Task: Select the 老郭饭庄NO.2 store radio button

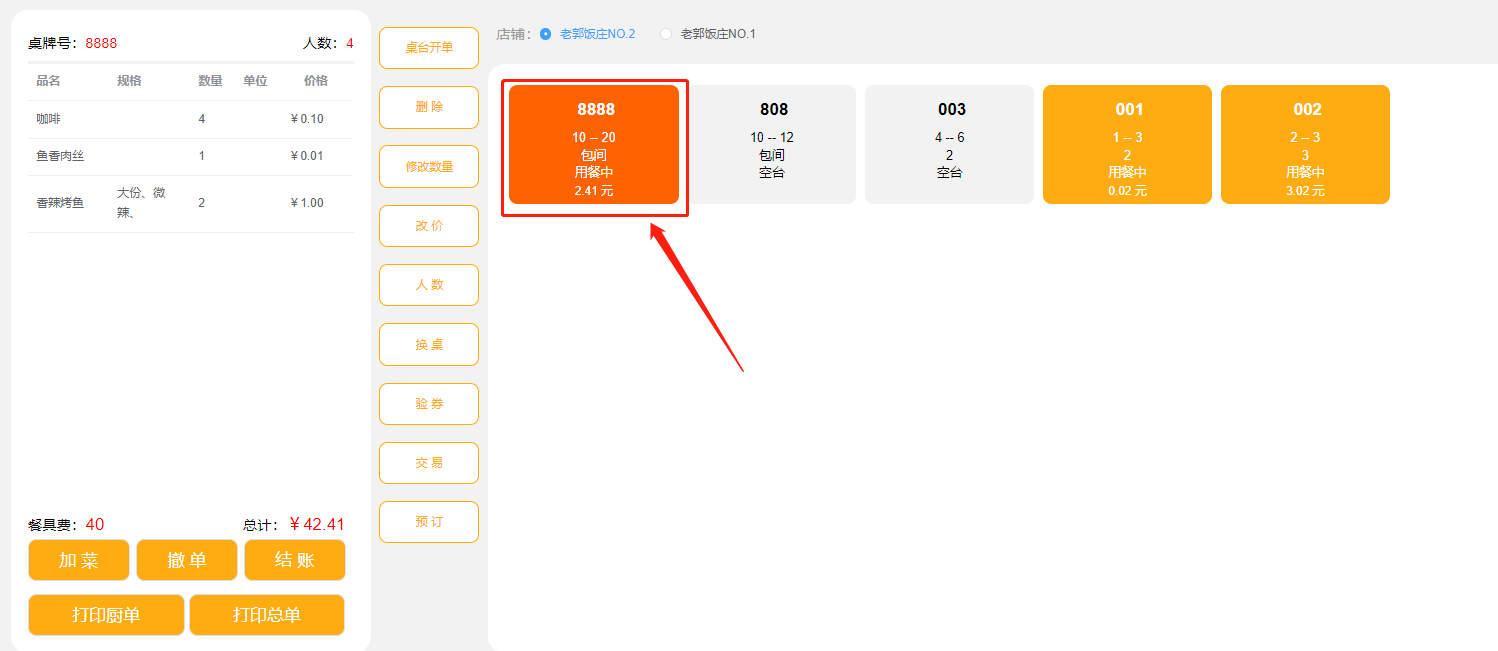Action: pyautogui.click(x=546, y=34)
